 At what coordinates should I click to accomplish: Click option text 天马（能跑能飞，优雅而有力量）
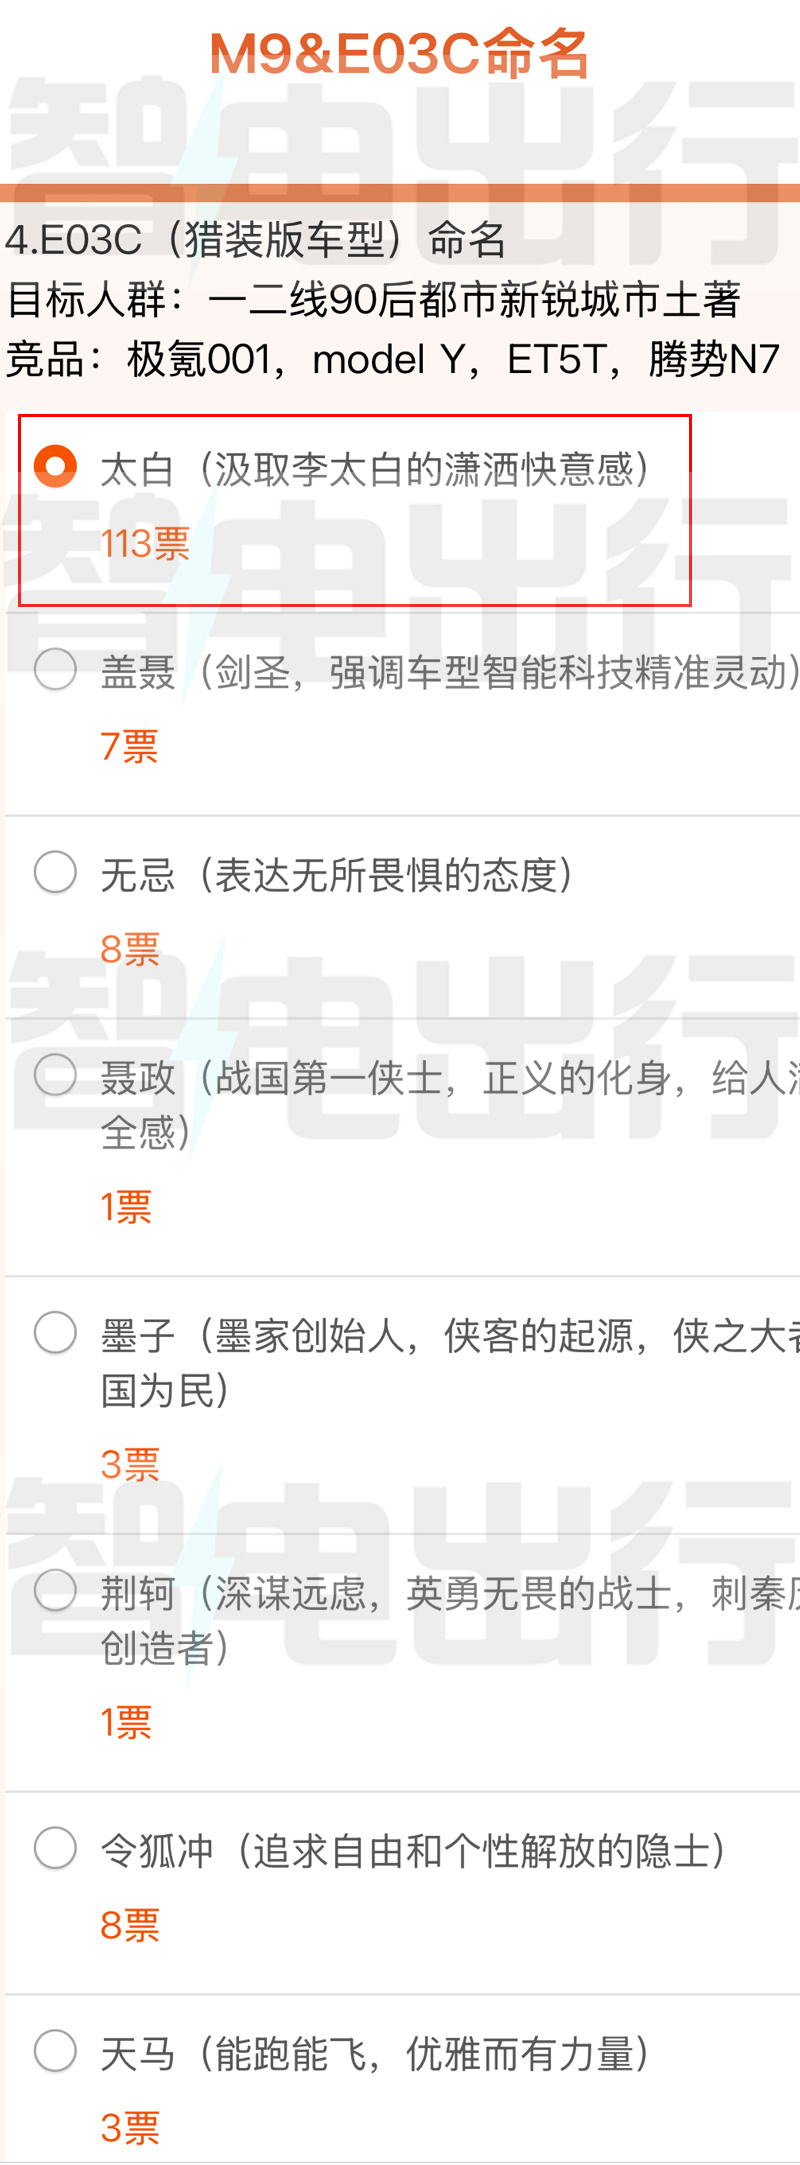click(x=376, y=2054)
